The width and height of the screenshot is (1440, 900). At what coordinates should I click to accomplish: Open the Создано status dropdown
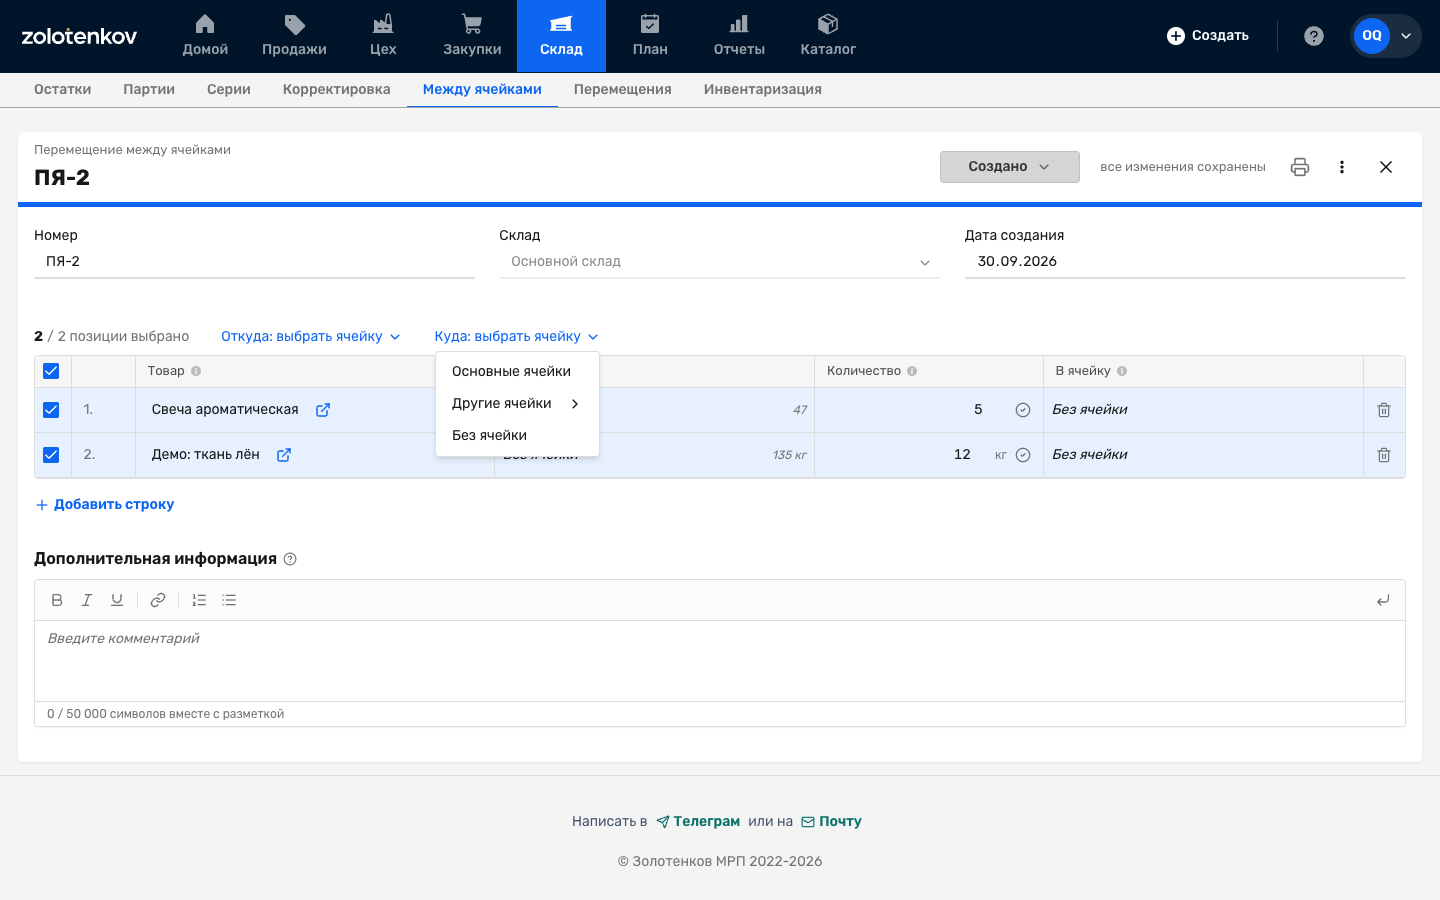pyautogui.click(x=1009, y=167)
